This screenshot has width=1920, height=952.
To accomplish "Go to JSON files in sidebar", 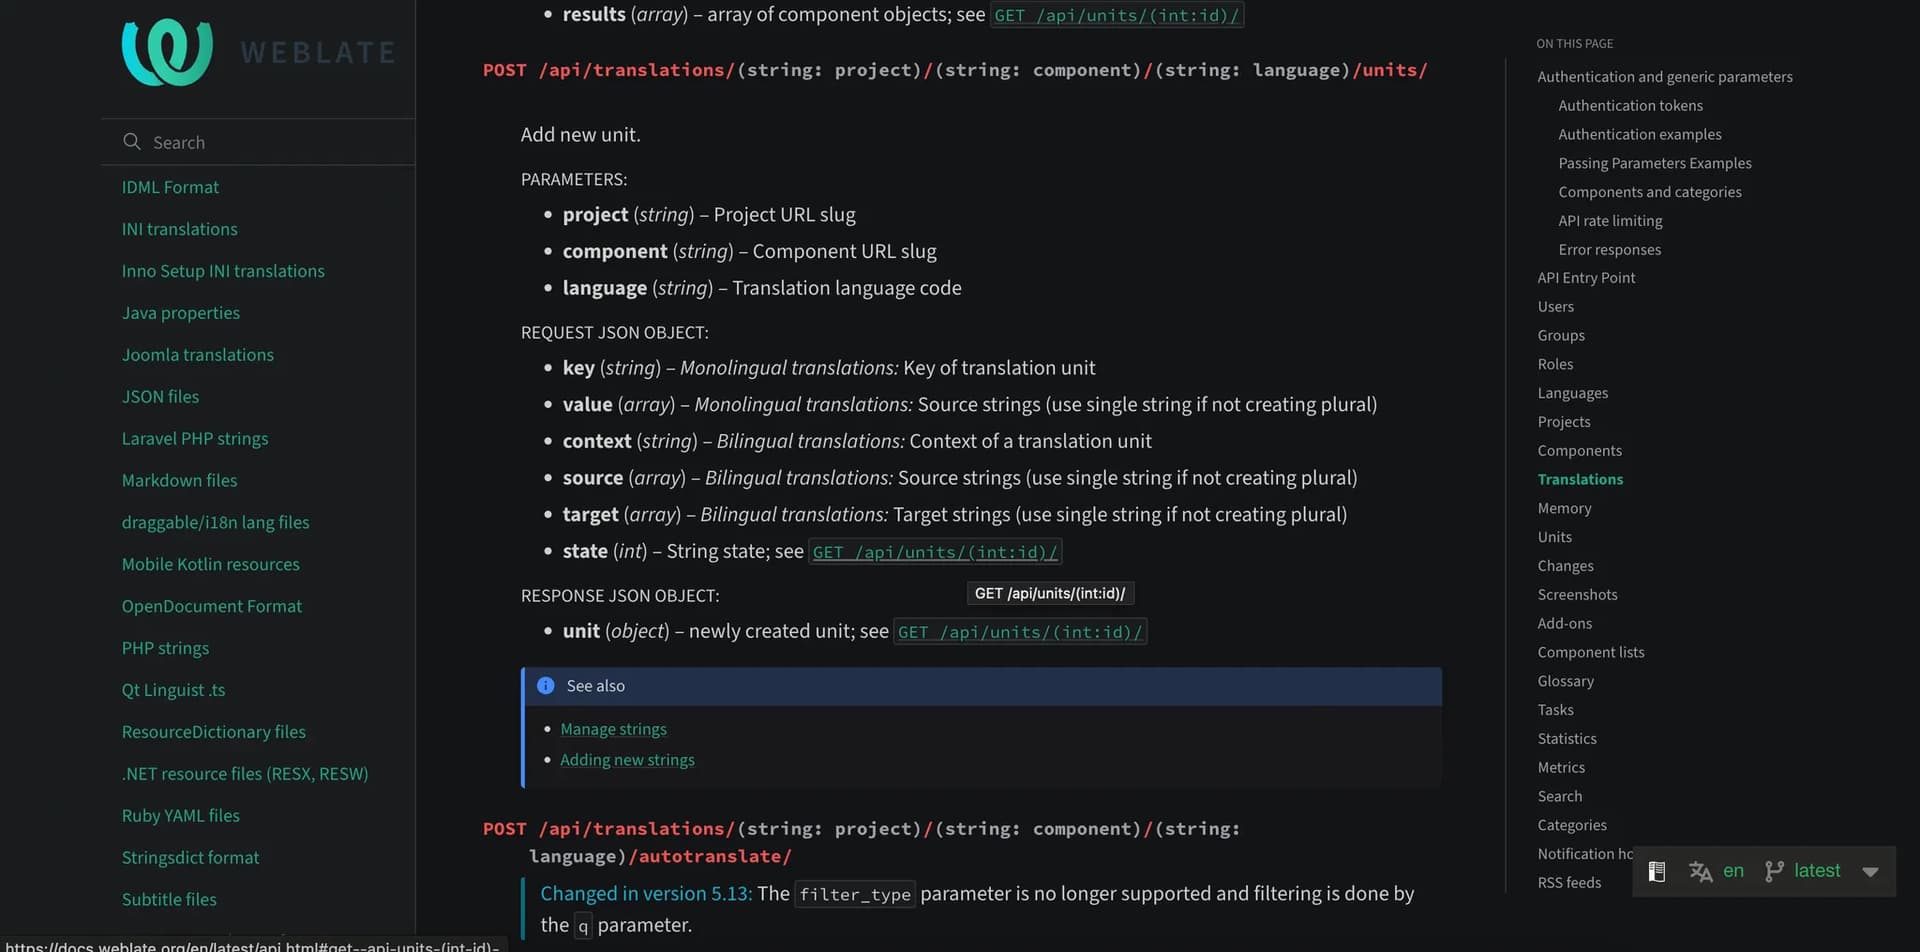I will (x=160, y=397).
